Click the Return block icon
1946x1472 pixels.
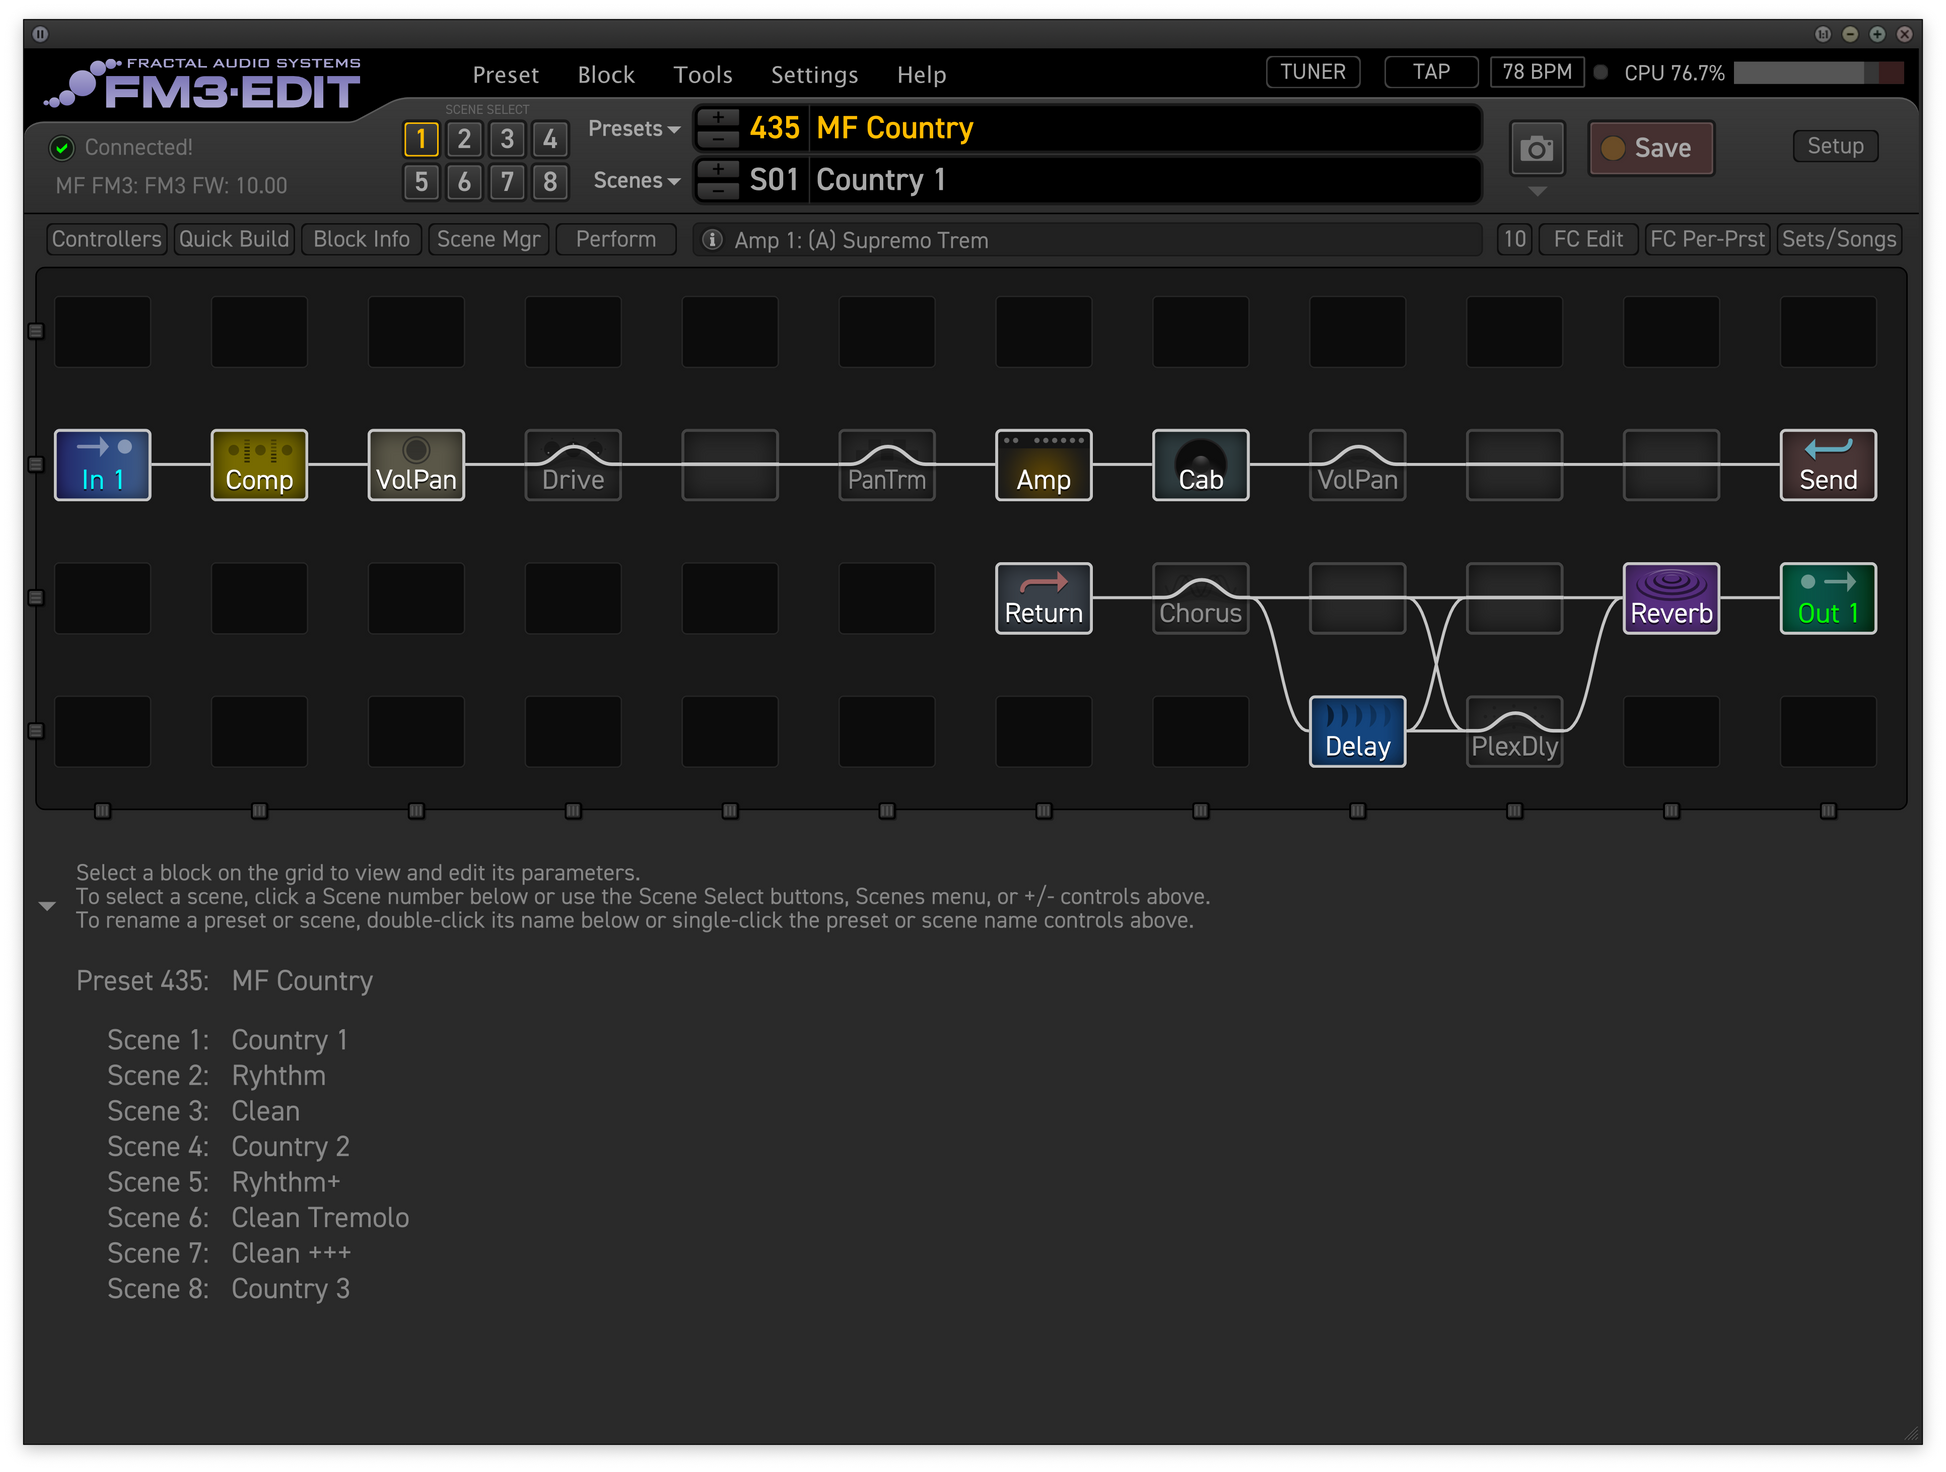click(x=1043, y=598)
